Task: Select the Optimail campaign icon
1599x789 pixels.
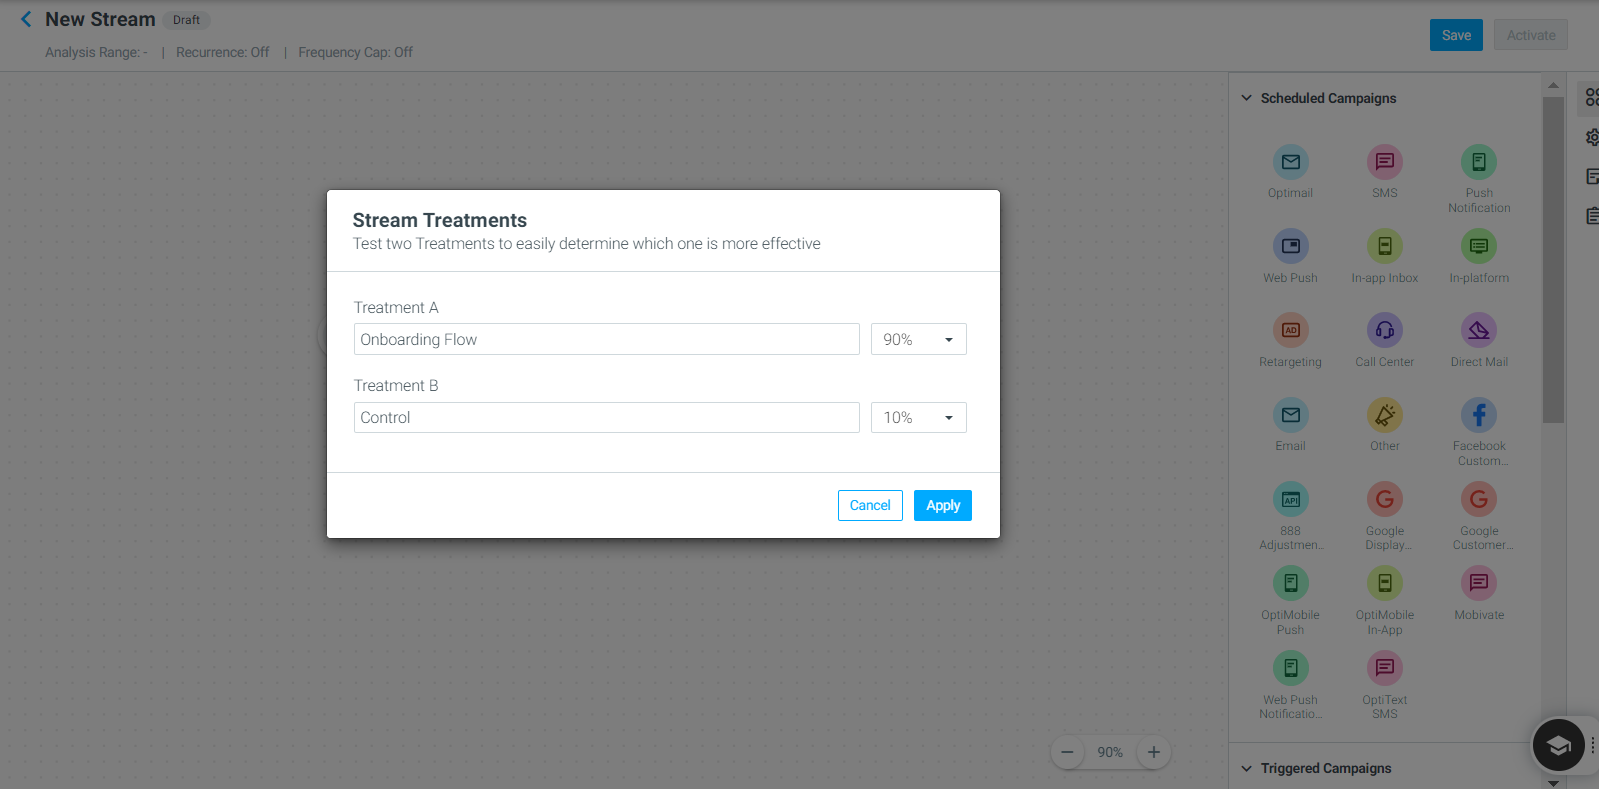Action: point(1290,162)
